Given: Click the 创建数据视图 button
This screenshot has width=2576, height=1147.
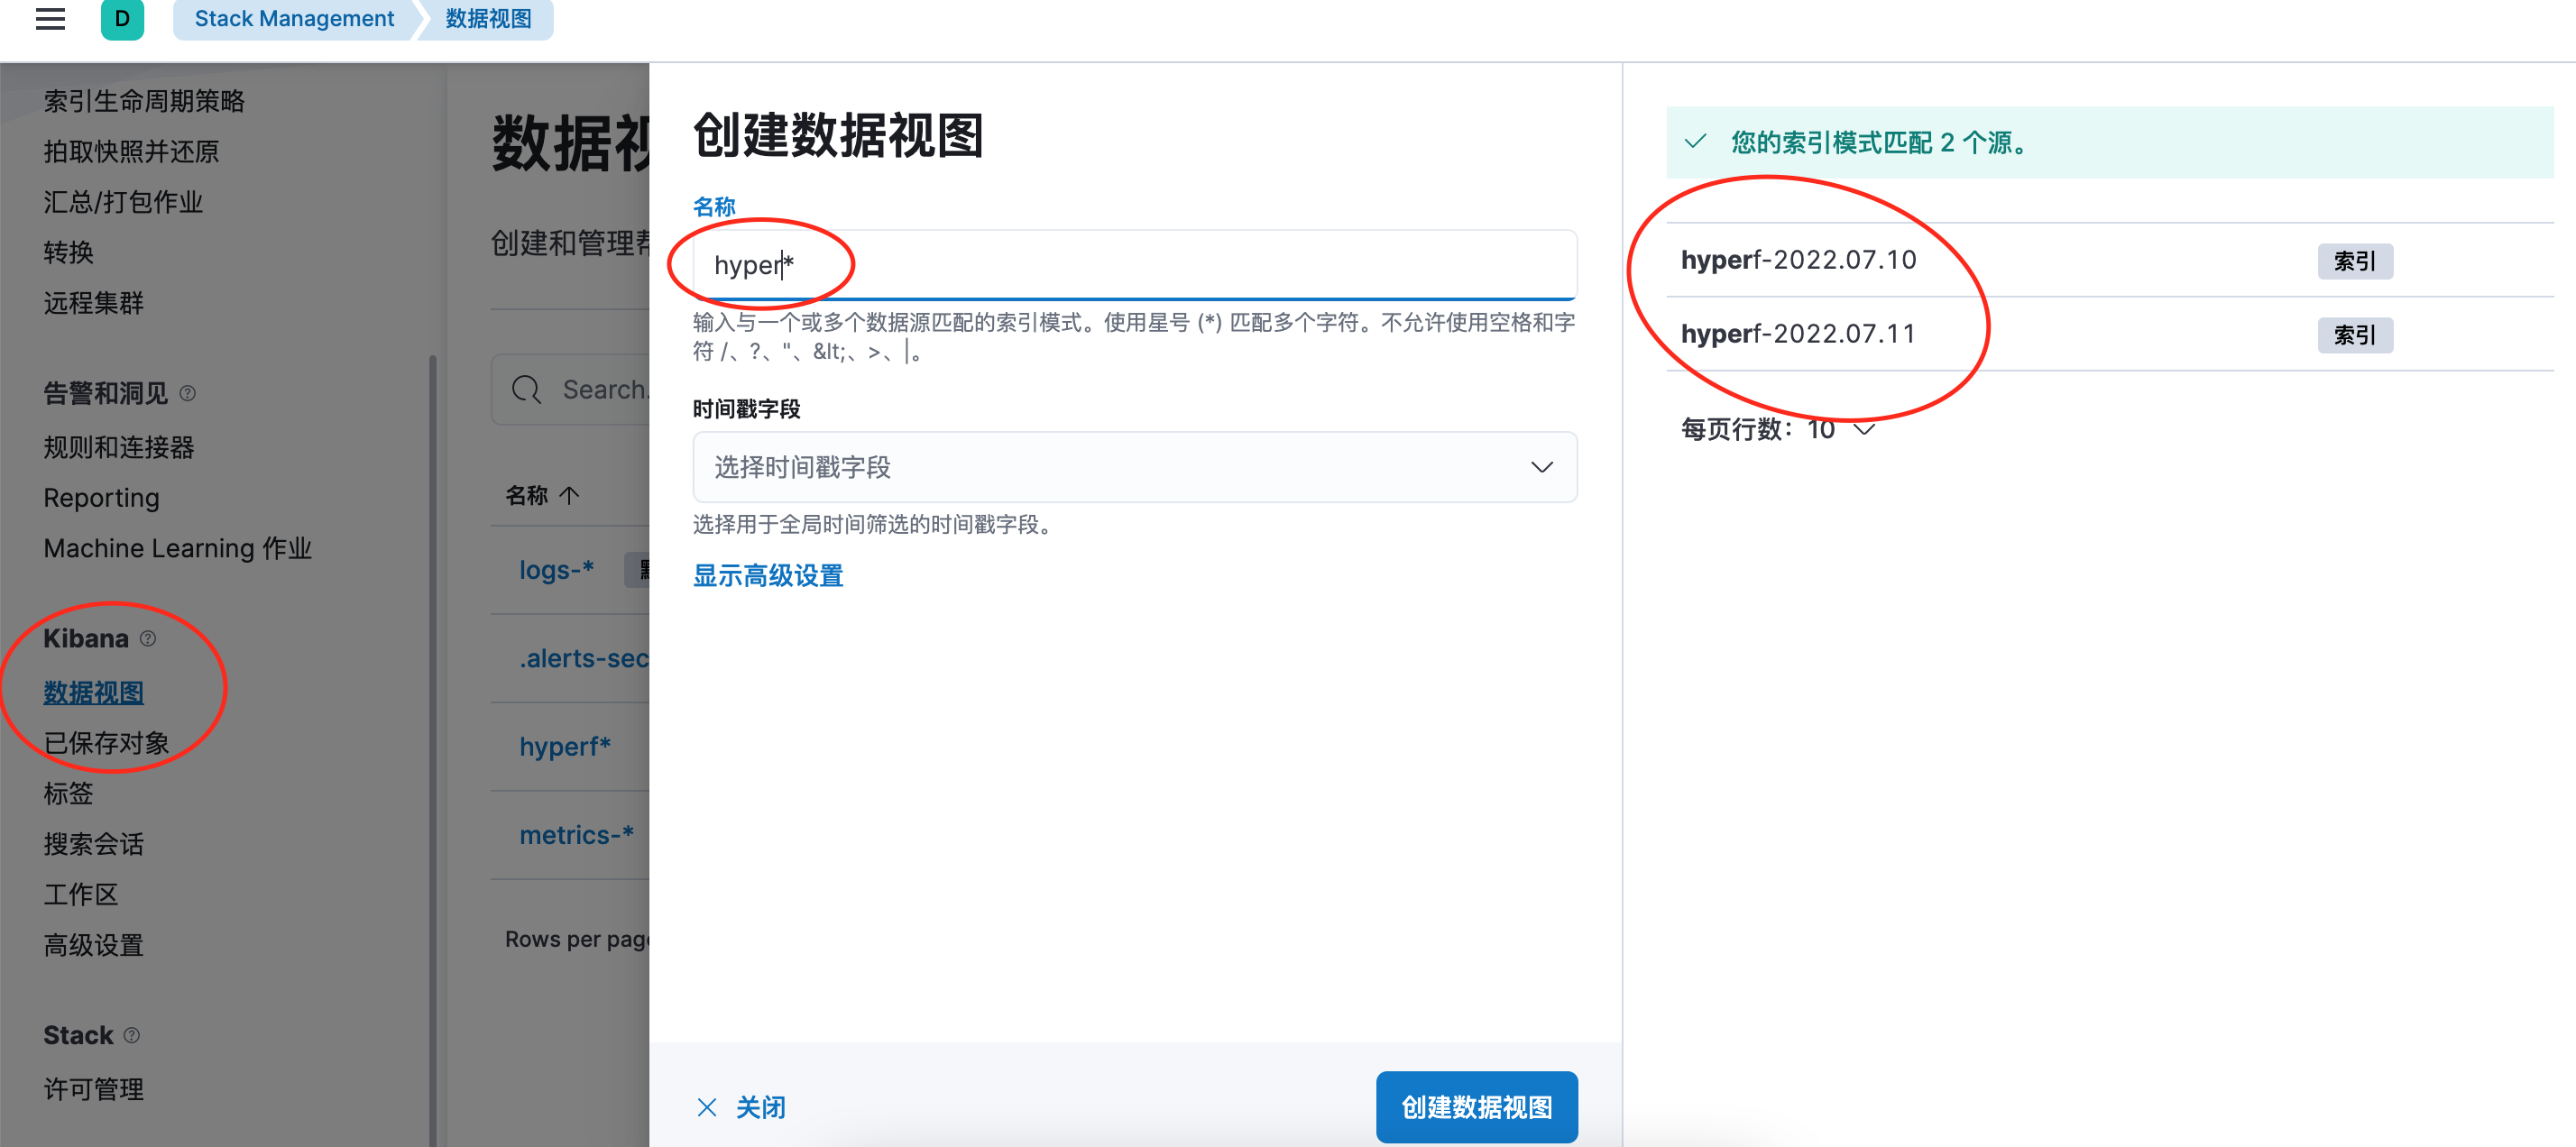Looking at the screenshot, I should pos(1477,1107).
